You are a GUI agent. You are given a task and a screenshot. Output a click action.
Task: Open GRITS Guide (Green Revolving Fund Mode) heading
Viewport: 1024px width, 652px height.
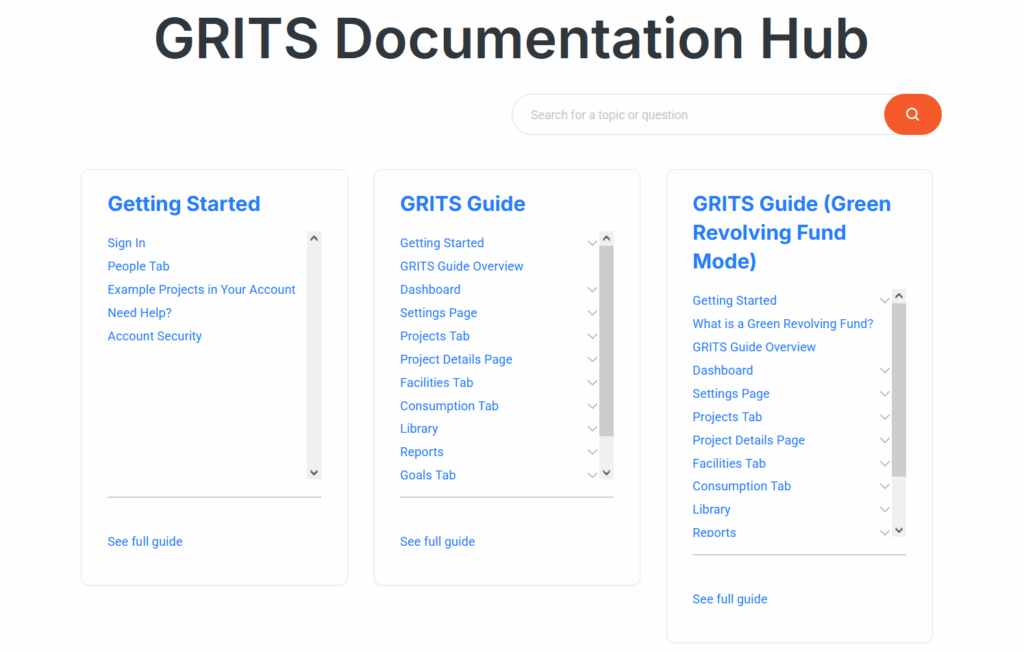(791, 232)
